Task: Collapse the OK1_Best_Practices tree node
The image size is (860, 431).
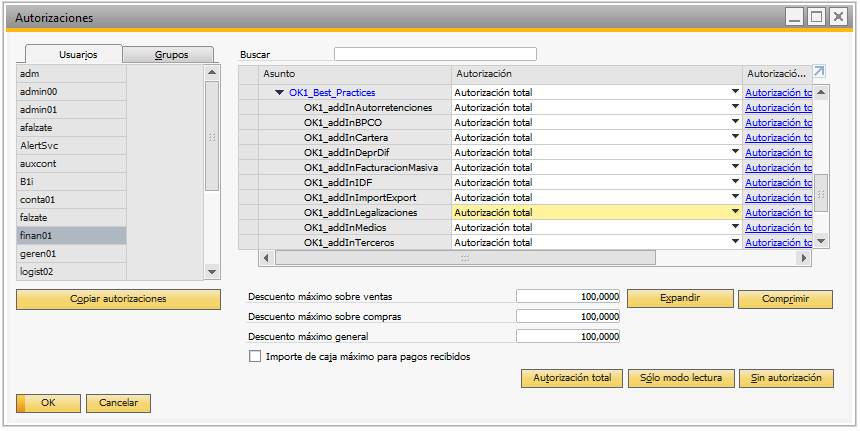Action: [x=280, y=93]
